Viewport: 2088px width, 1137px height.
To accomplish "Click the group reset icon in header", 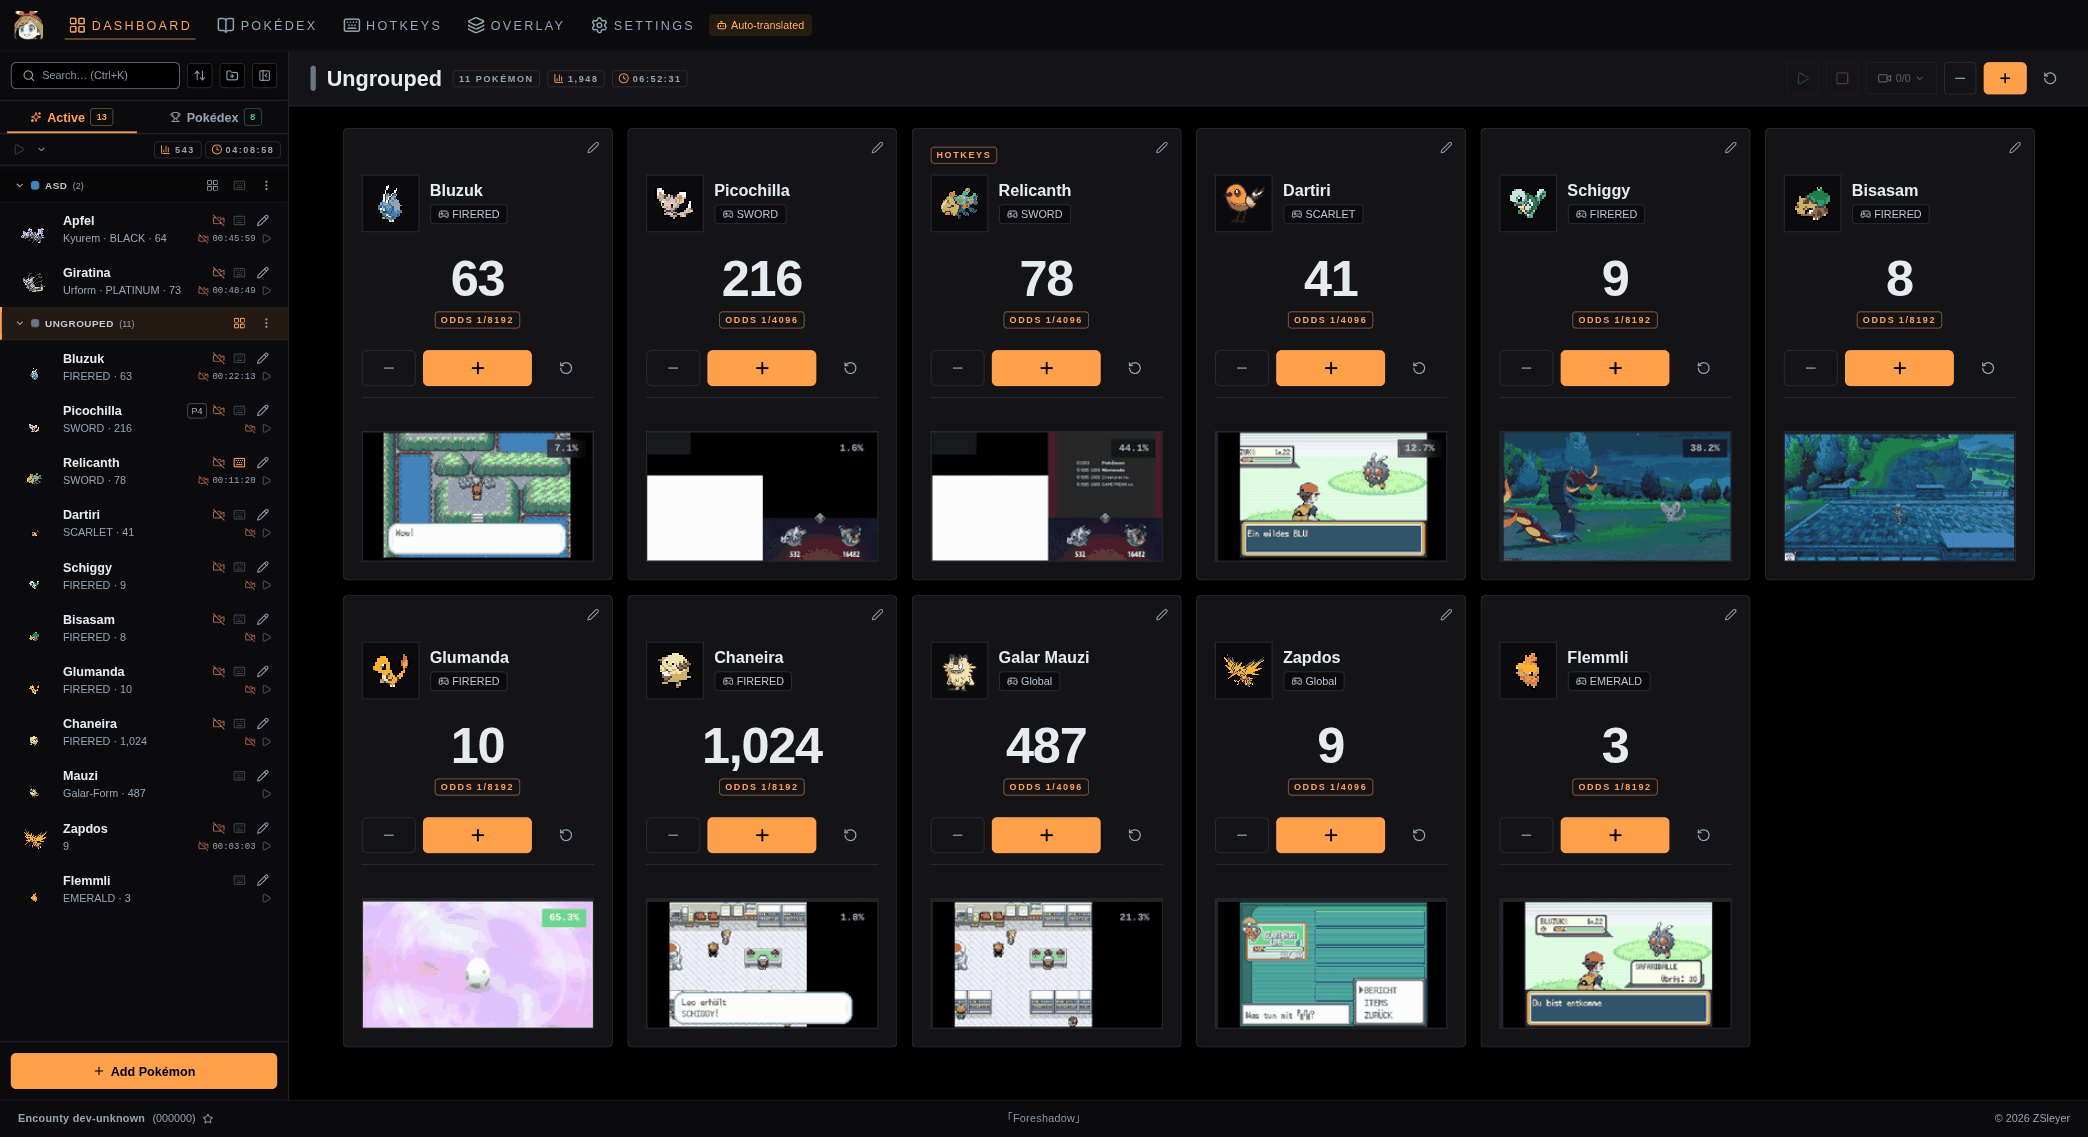I will [x=2050, y=78].
